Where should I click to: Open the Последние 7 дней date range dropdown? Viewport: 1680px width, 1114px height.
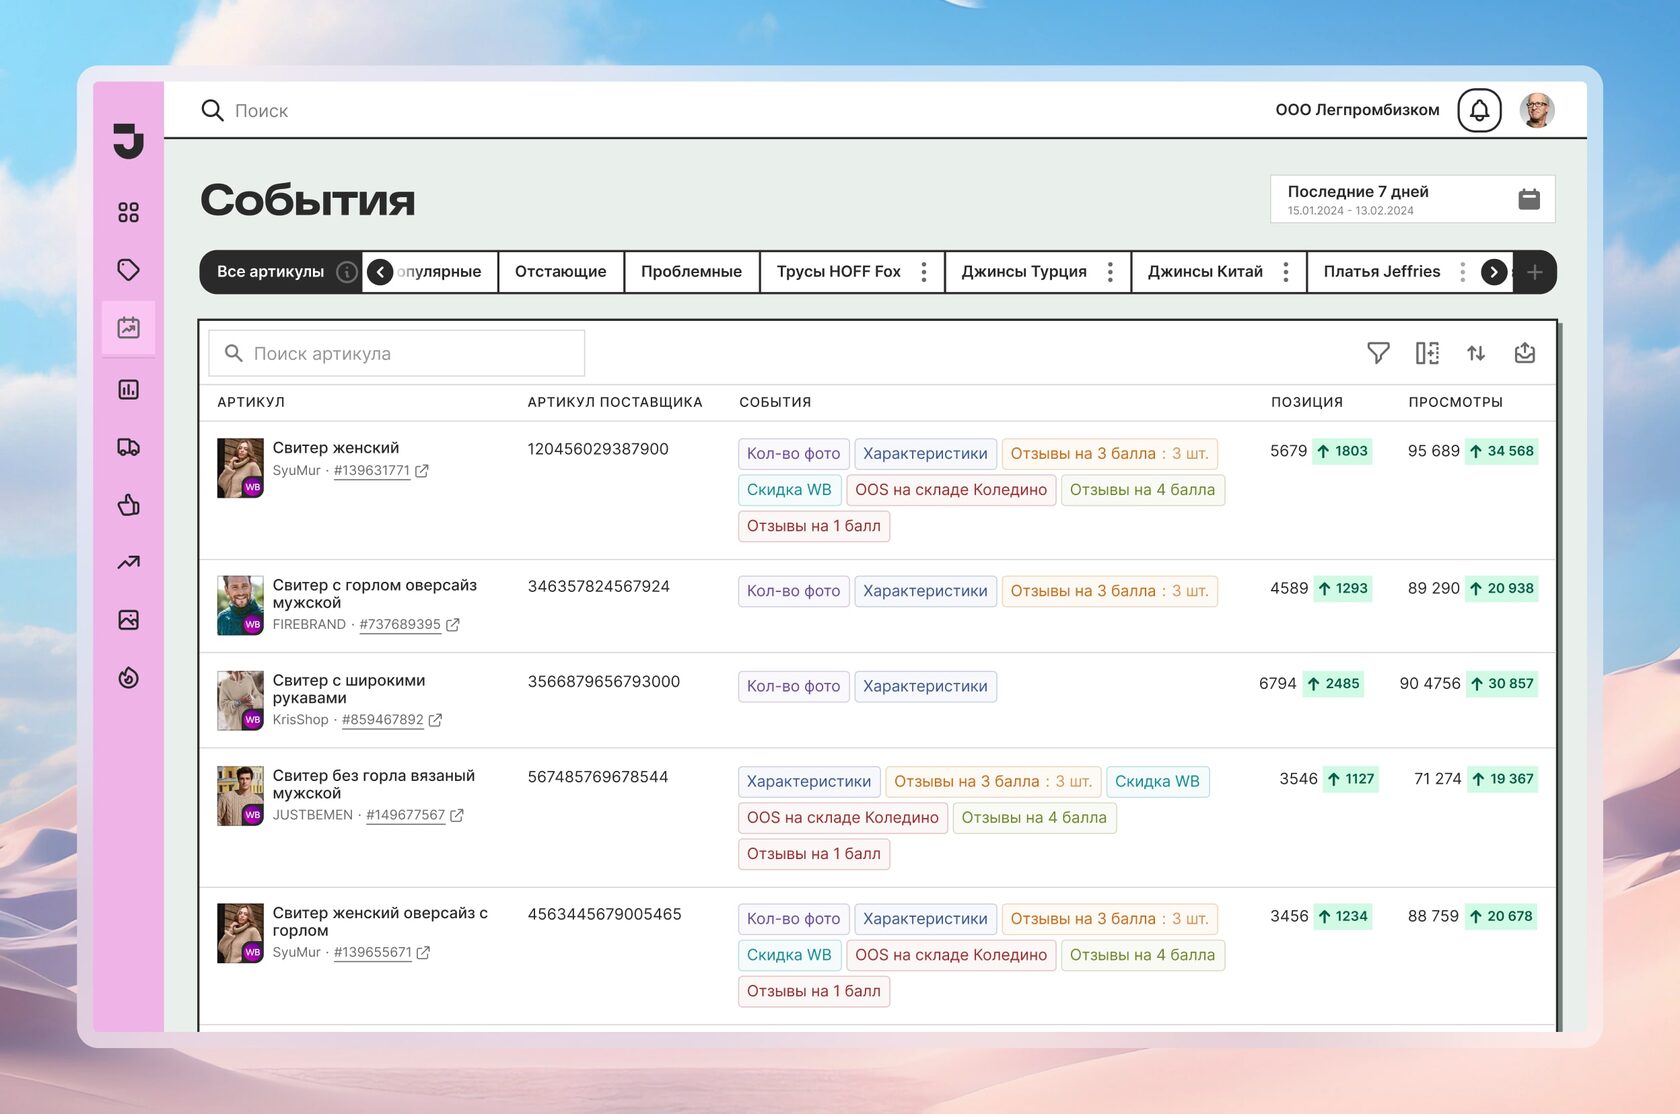point(1412,199)
